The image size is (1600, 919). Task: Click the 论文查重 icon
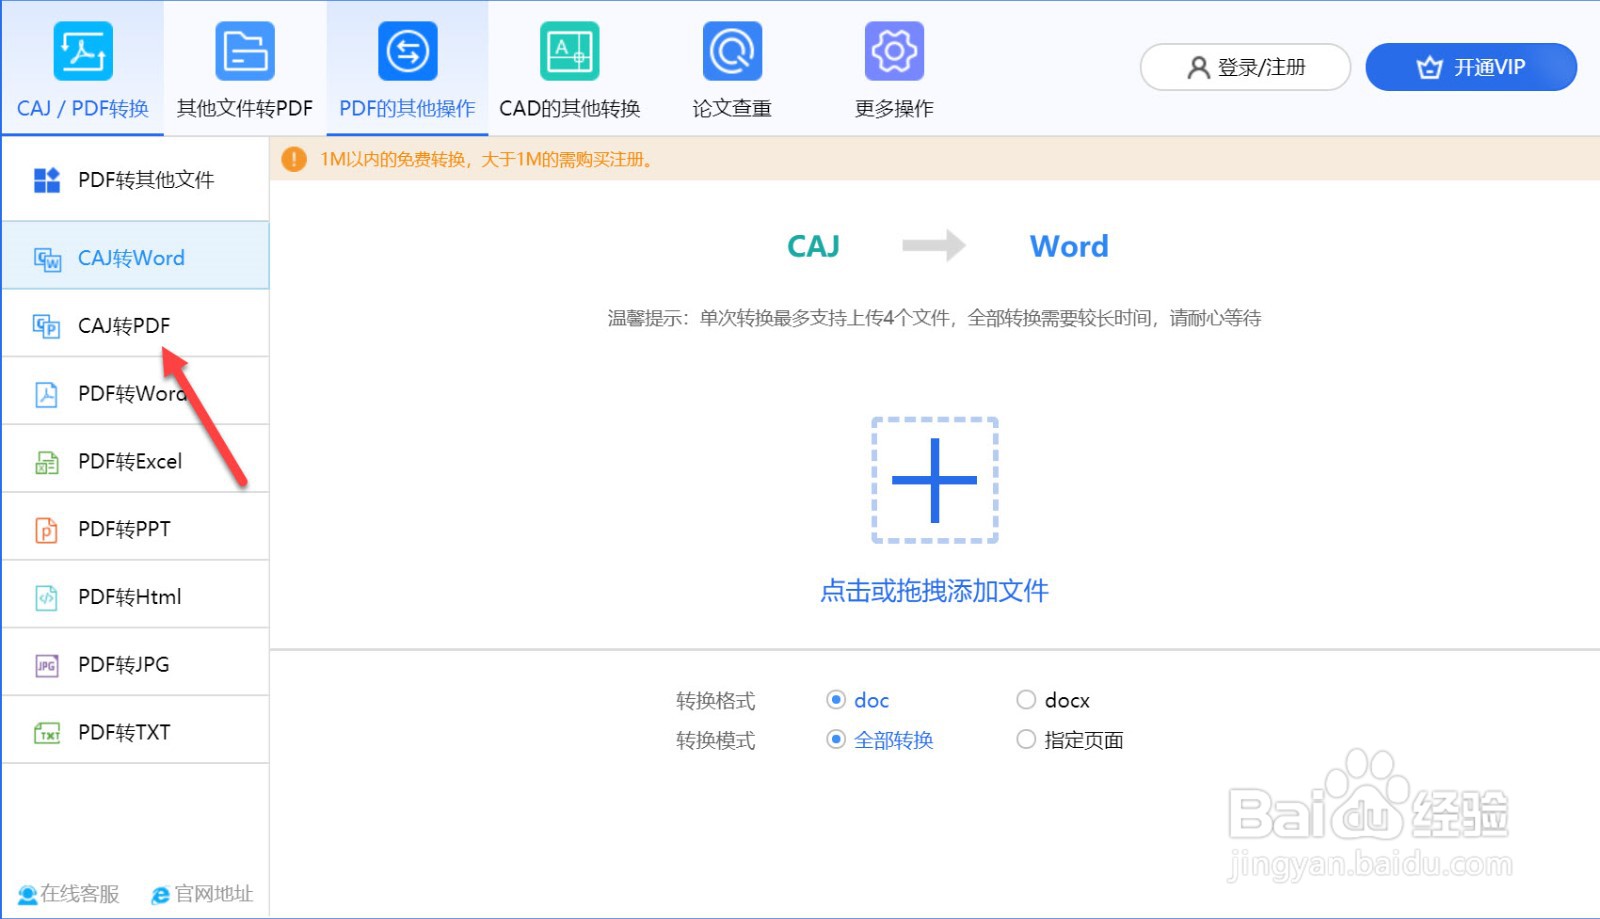[x=732, y=51]
